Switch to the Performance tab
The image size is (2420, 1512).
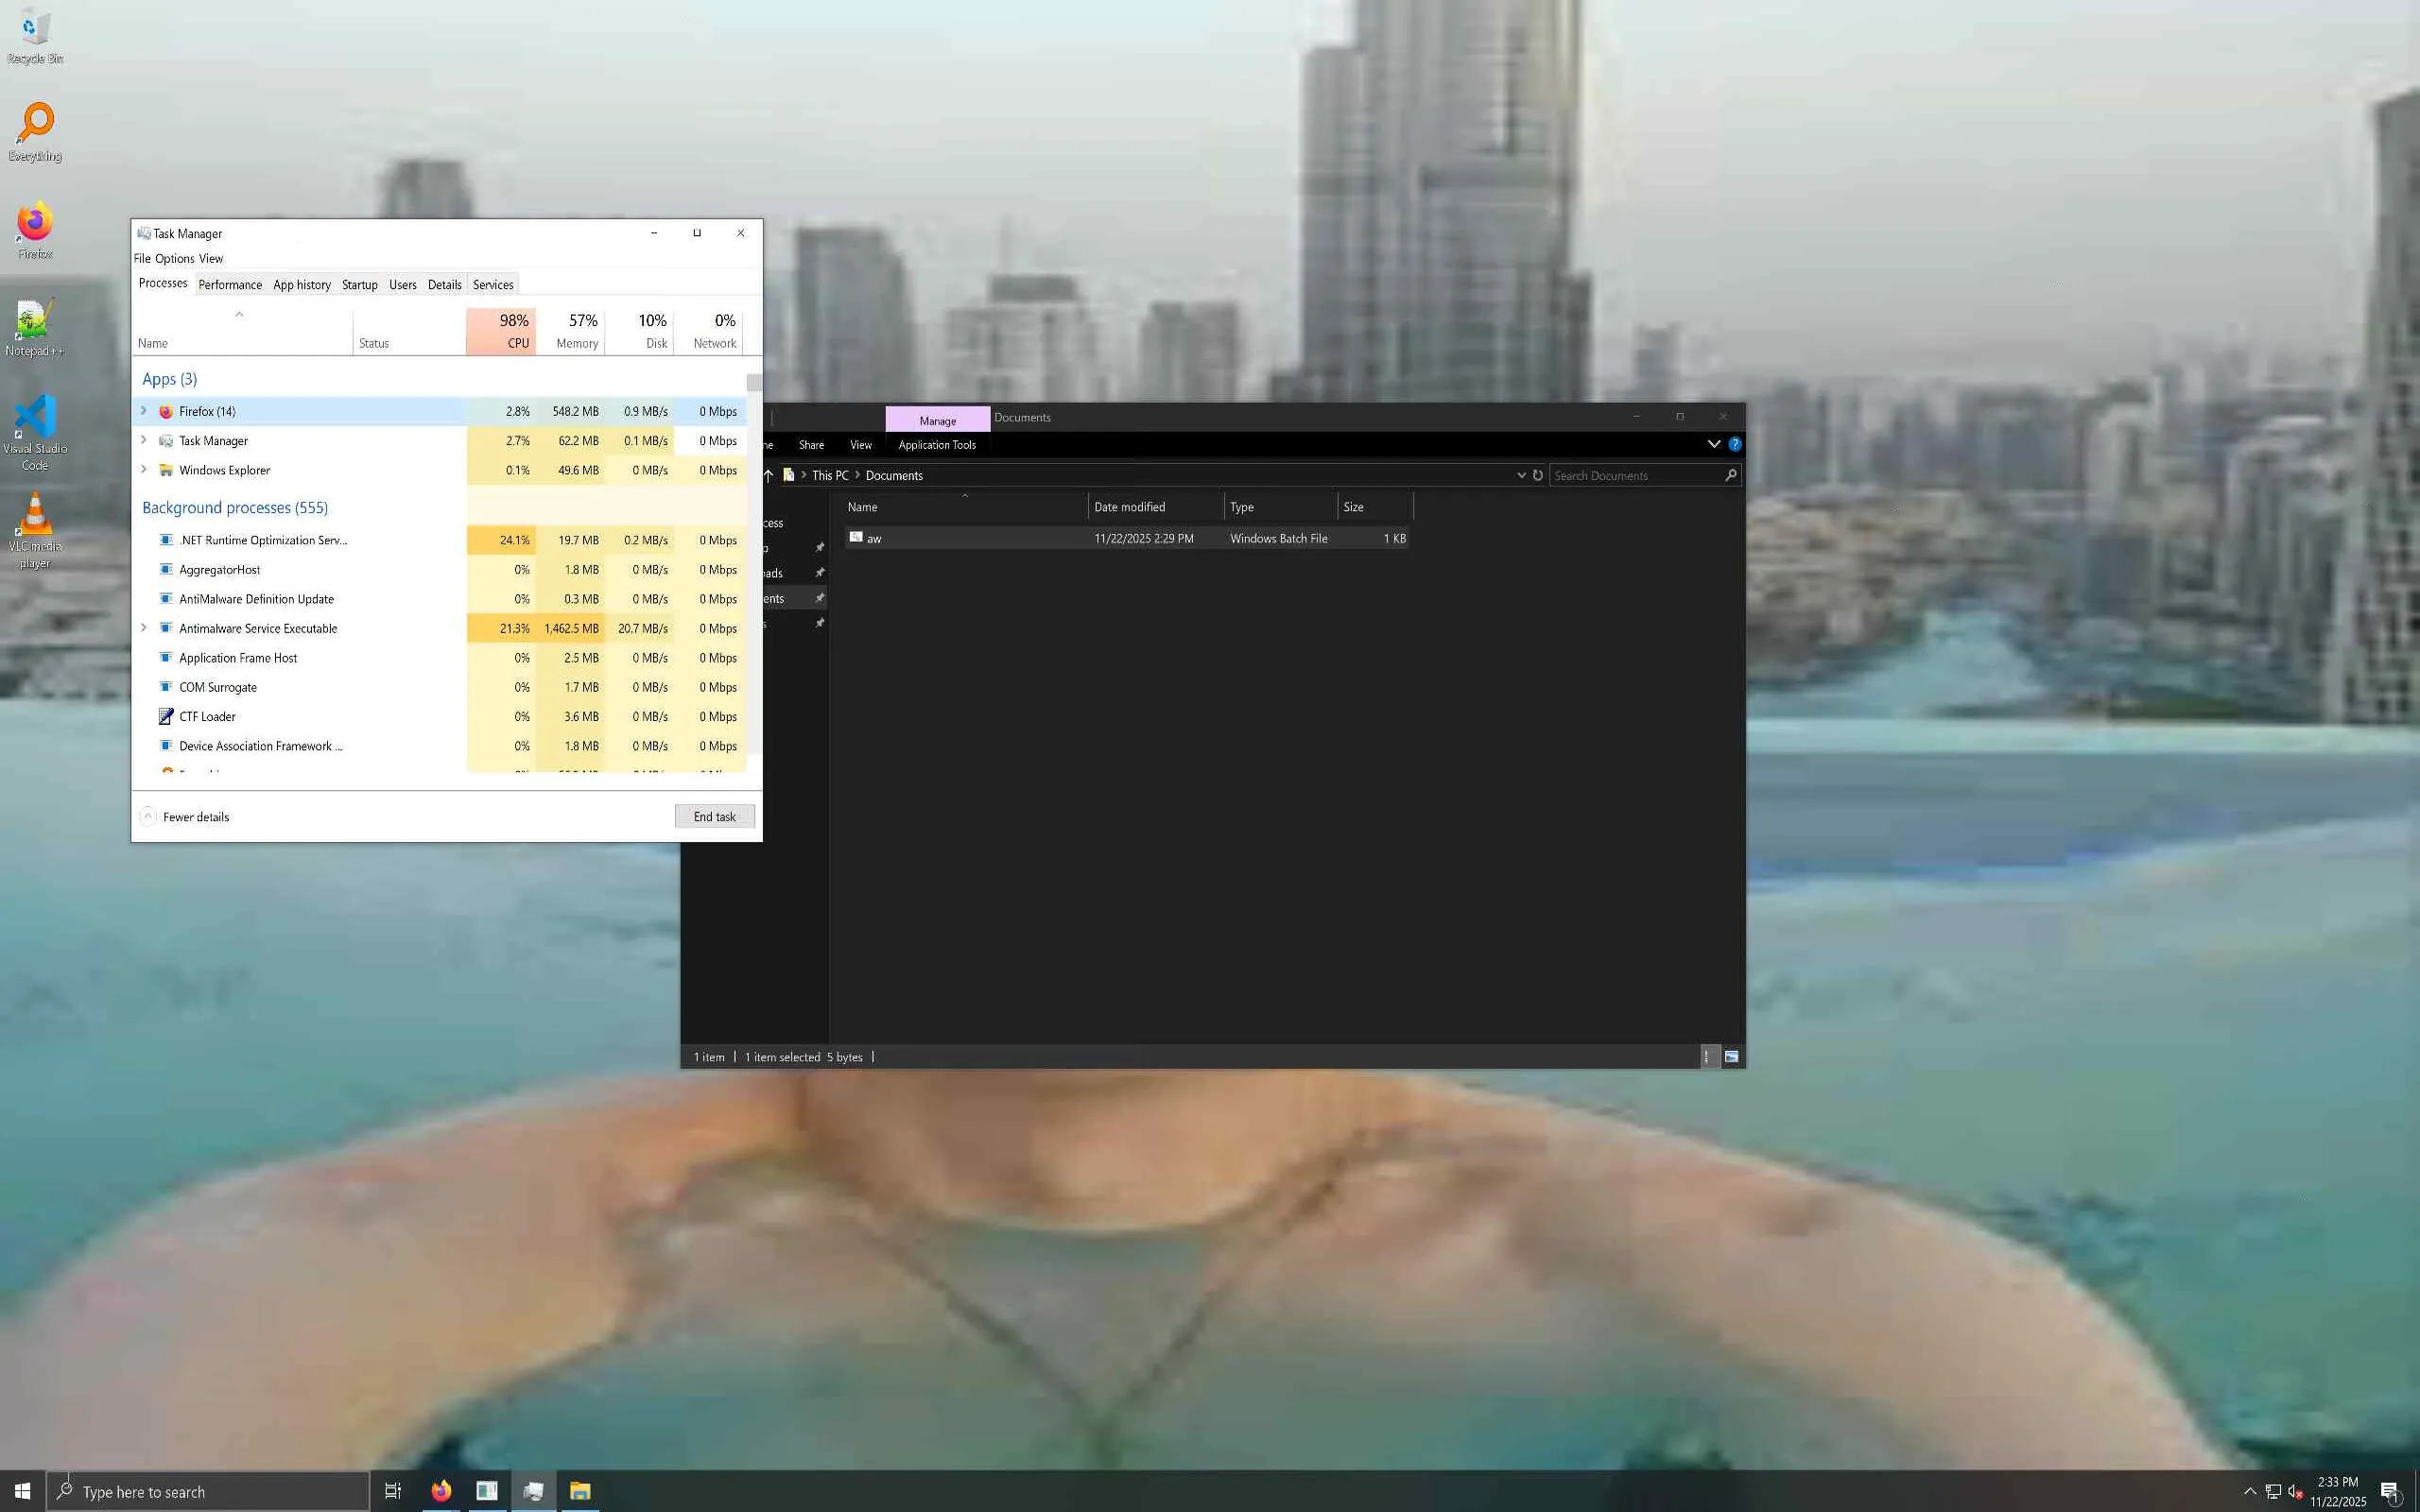(230, 285)
